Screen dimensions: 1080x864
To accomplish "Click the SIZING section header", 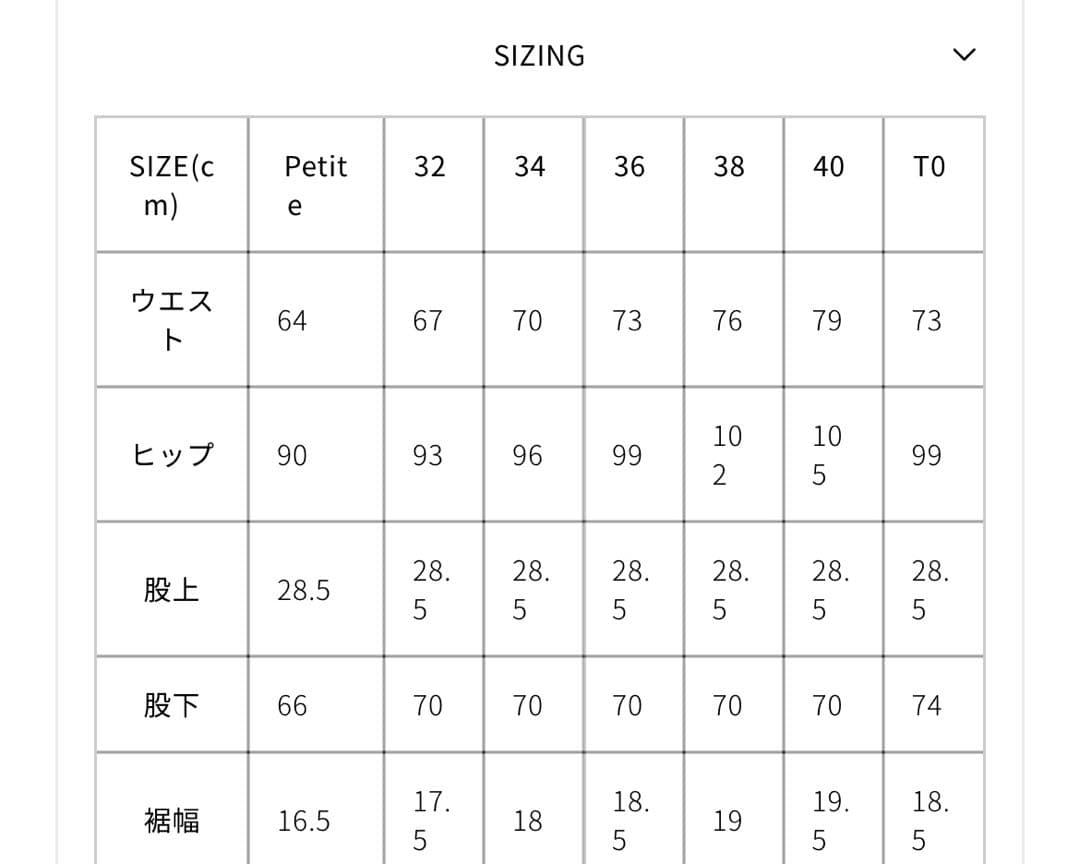I will click(x=538, y=55).
